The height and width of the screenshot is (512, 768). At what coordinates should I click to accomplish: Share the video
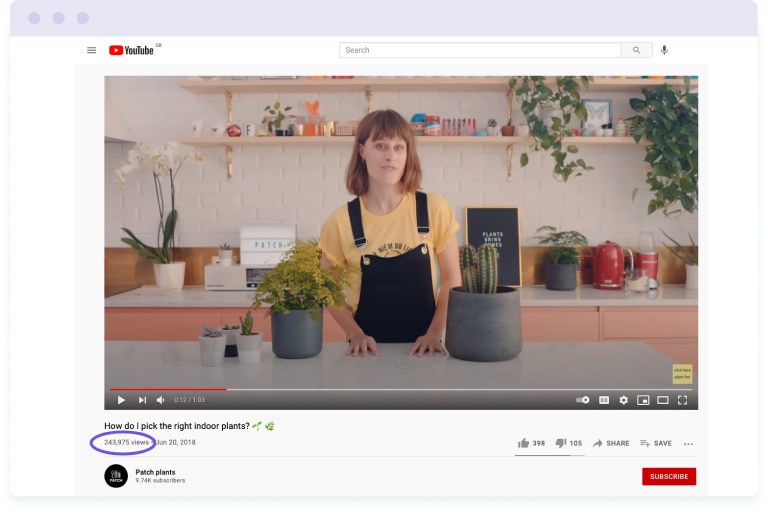[611, 443]
